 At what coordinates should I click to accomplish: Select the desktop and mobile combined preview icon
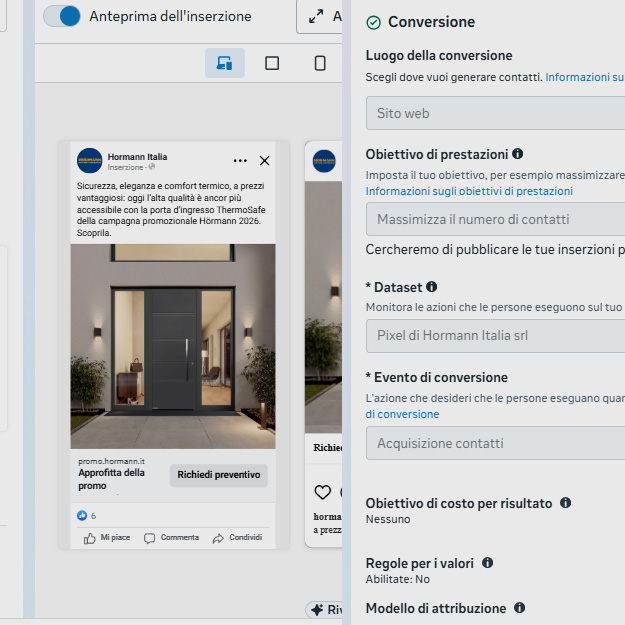click(x=225, y=63)
